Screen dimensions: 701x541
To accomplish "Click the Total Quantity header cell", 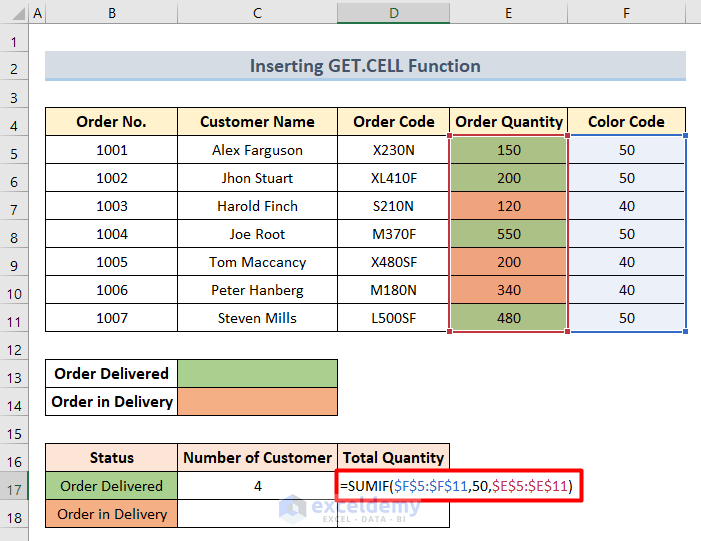I will (x=393, y=458).
